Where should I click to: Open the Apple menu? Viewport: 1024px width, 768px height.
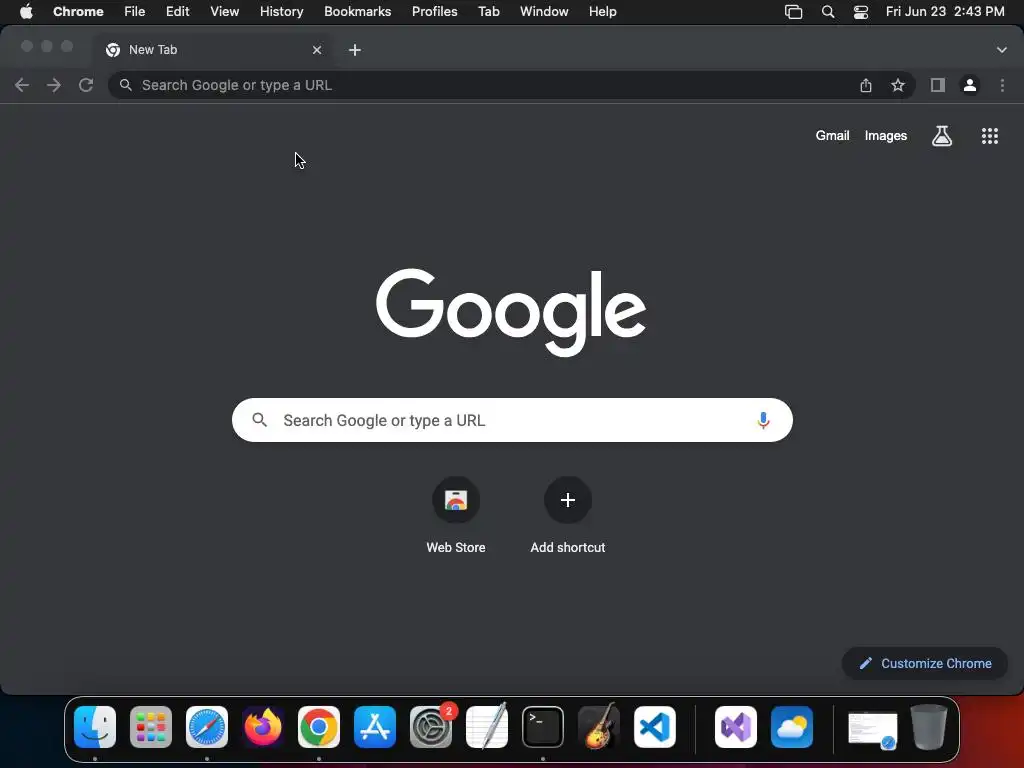tap(26, 11)
